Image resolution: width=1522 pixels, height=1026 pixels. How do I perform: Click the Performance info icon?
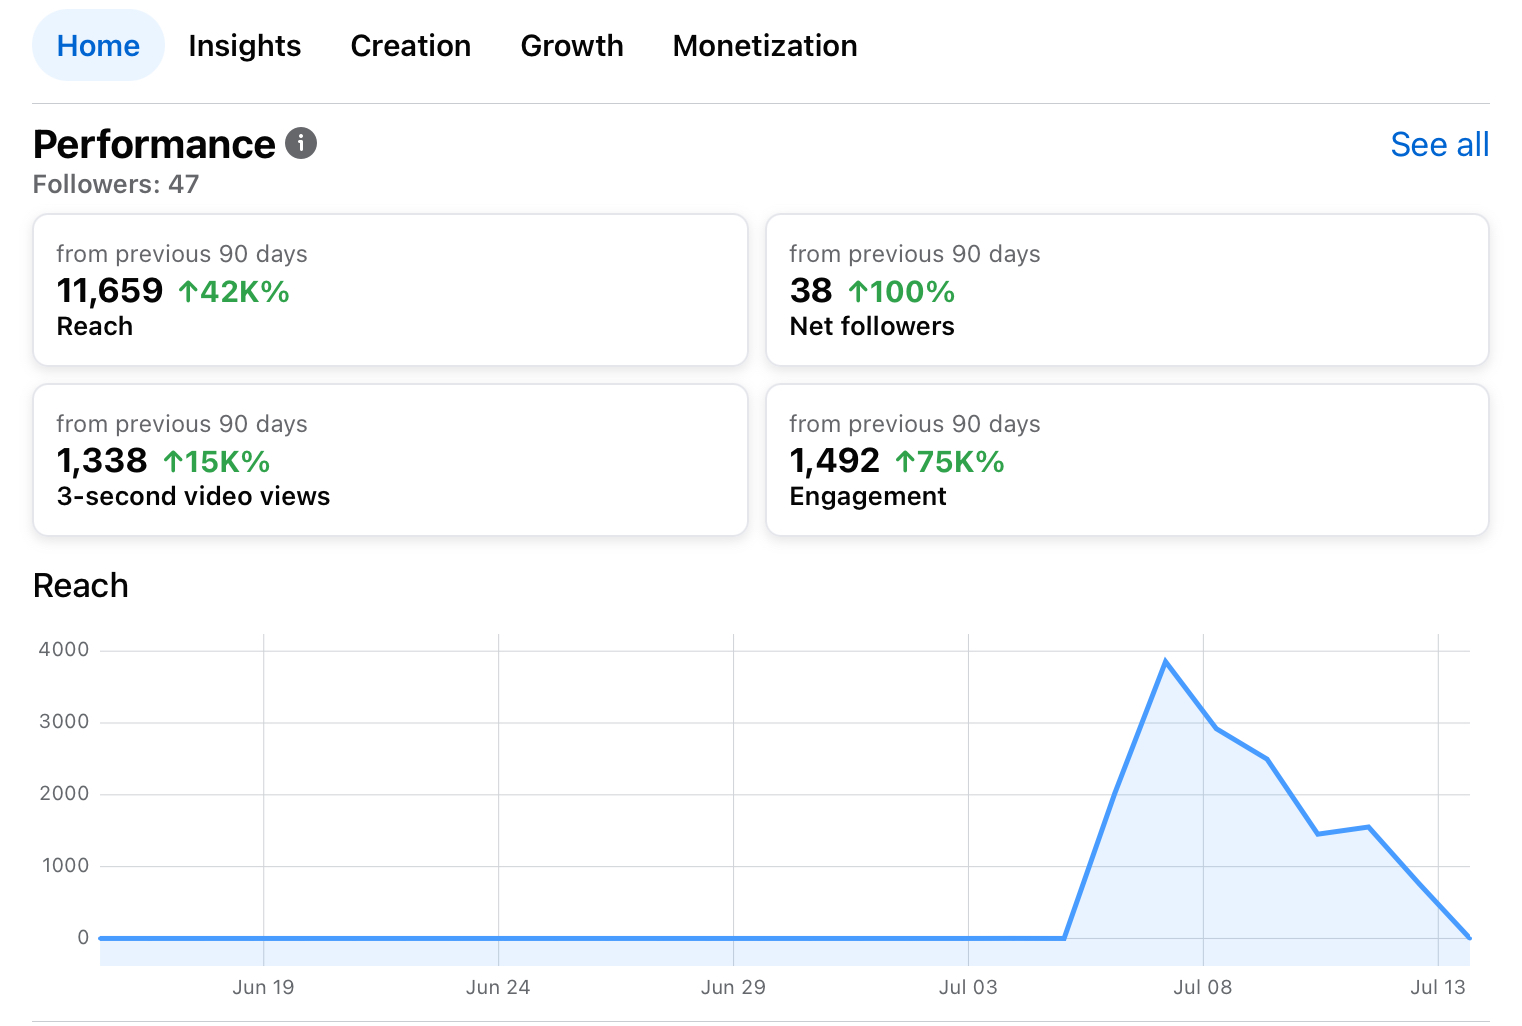[301, 143]
